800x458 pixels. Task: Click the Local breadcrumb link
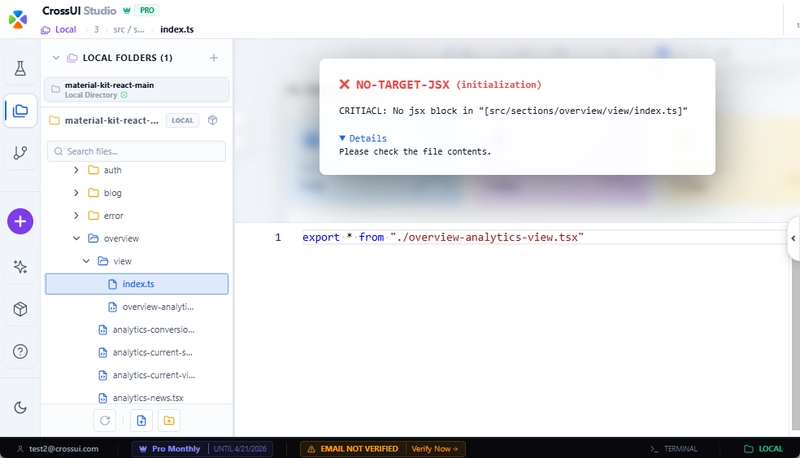pos(65,30)
